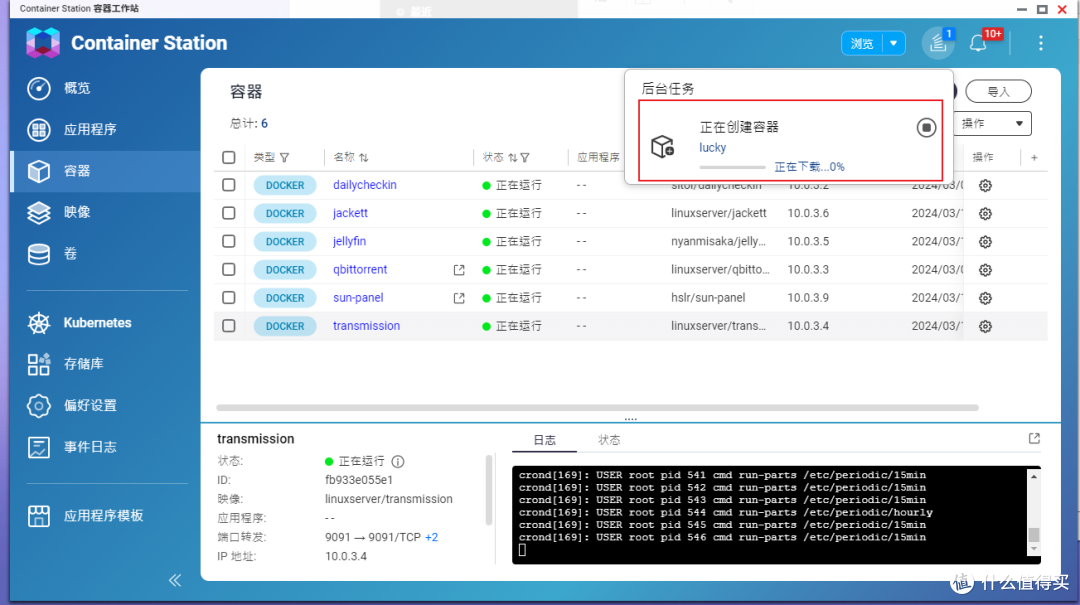
Task: Click the total count 6
Action: tap(264, 124)
